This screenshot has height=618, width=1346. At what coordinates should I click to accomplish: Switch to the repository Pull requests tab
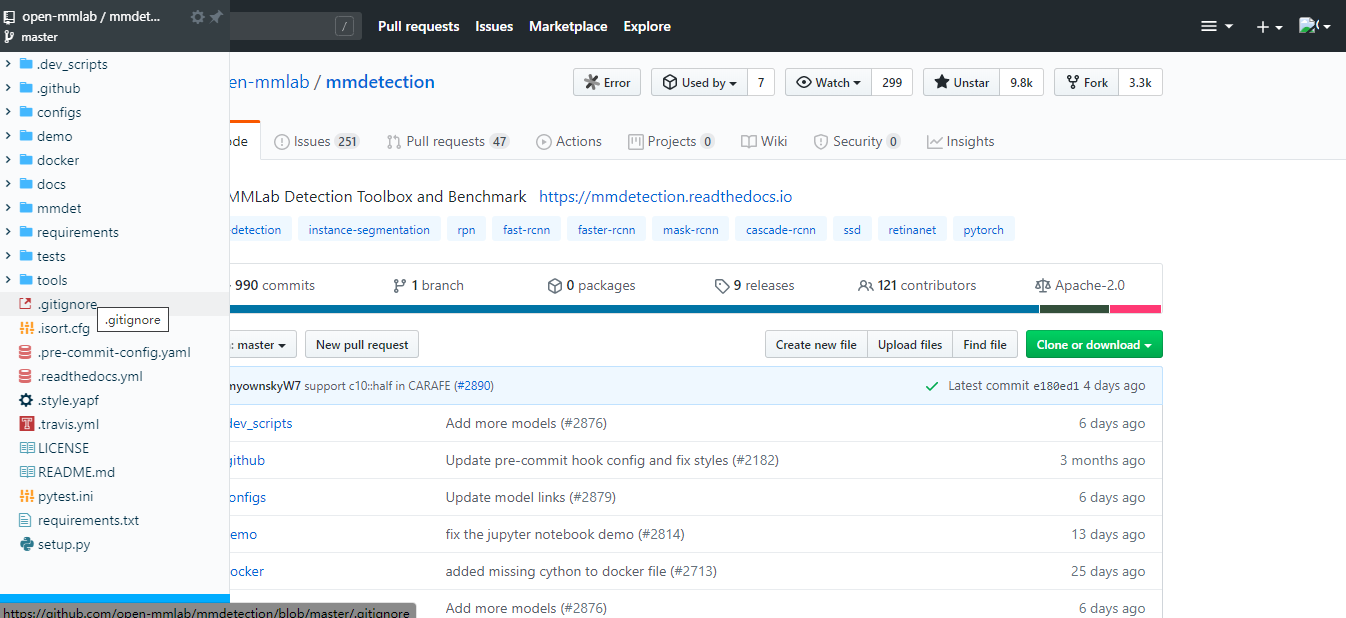(448, 142)
